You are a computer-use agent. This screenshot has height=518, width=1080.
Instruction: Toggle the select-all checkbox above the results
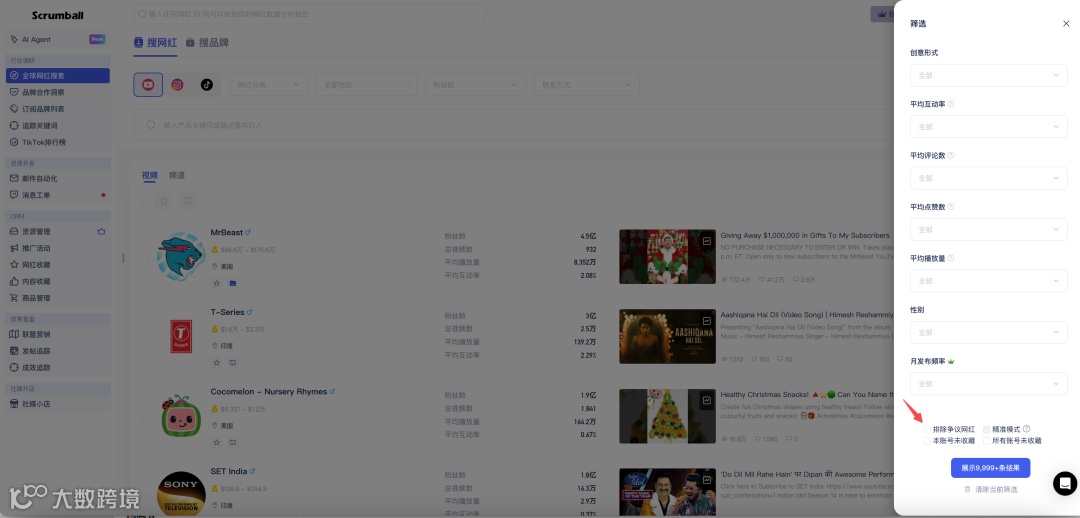coord(145,201)
